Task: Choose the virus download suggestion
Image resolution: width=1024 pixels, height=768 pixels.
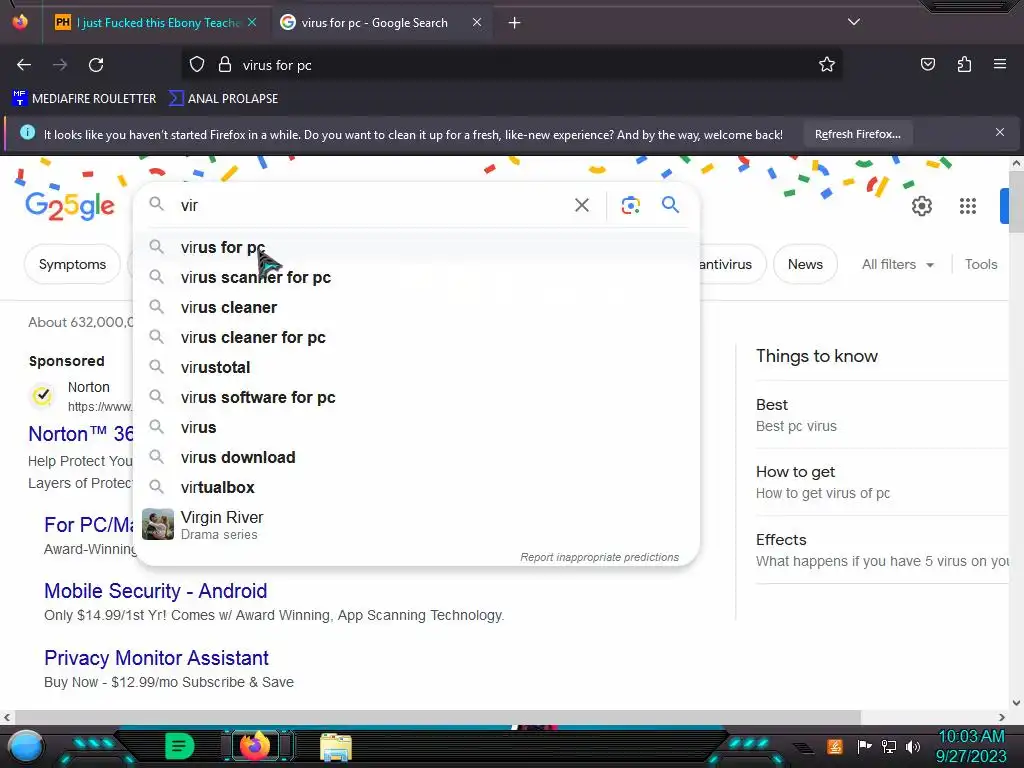Action: [417, 458]
